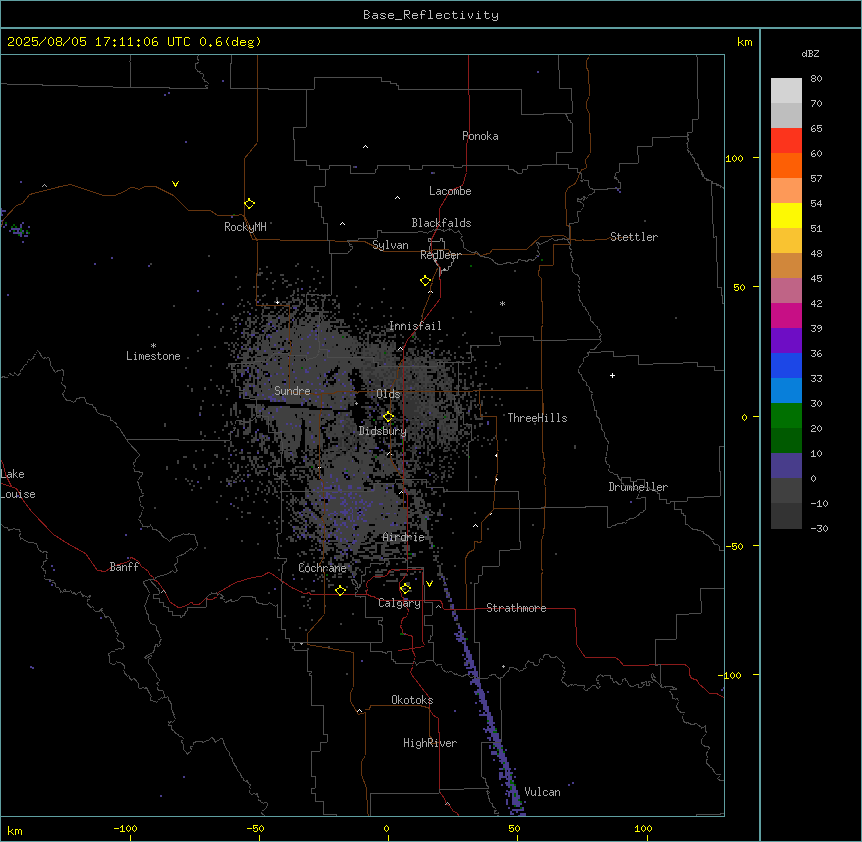Select the red 65-60 dBZ legend swatch
The image size is (862, 842).
786,140
